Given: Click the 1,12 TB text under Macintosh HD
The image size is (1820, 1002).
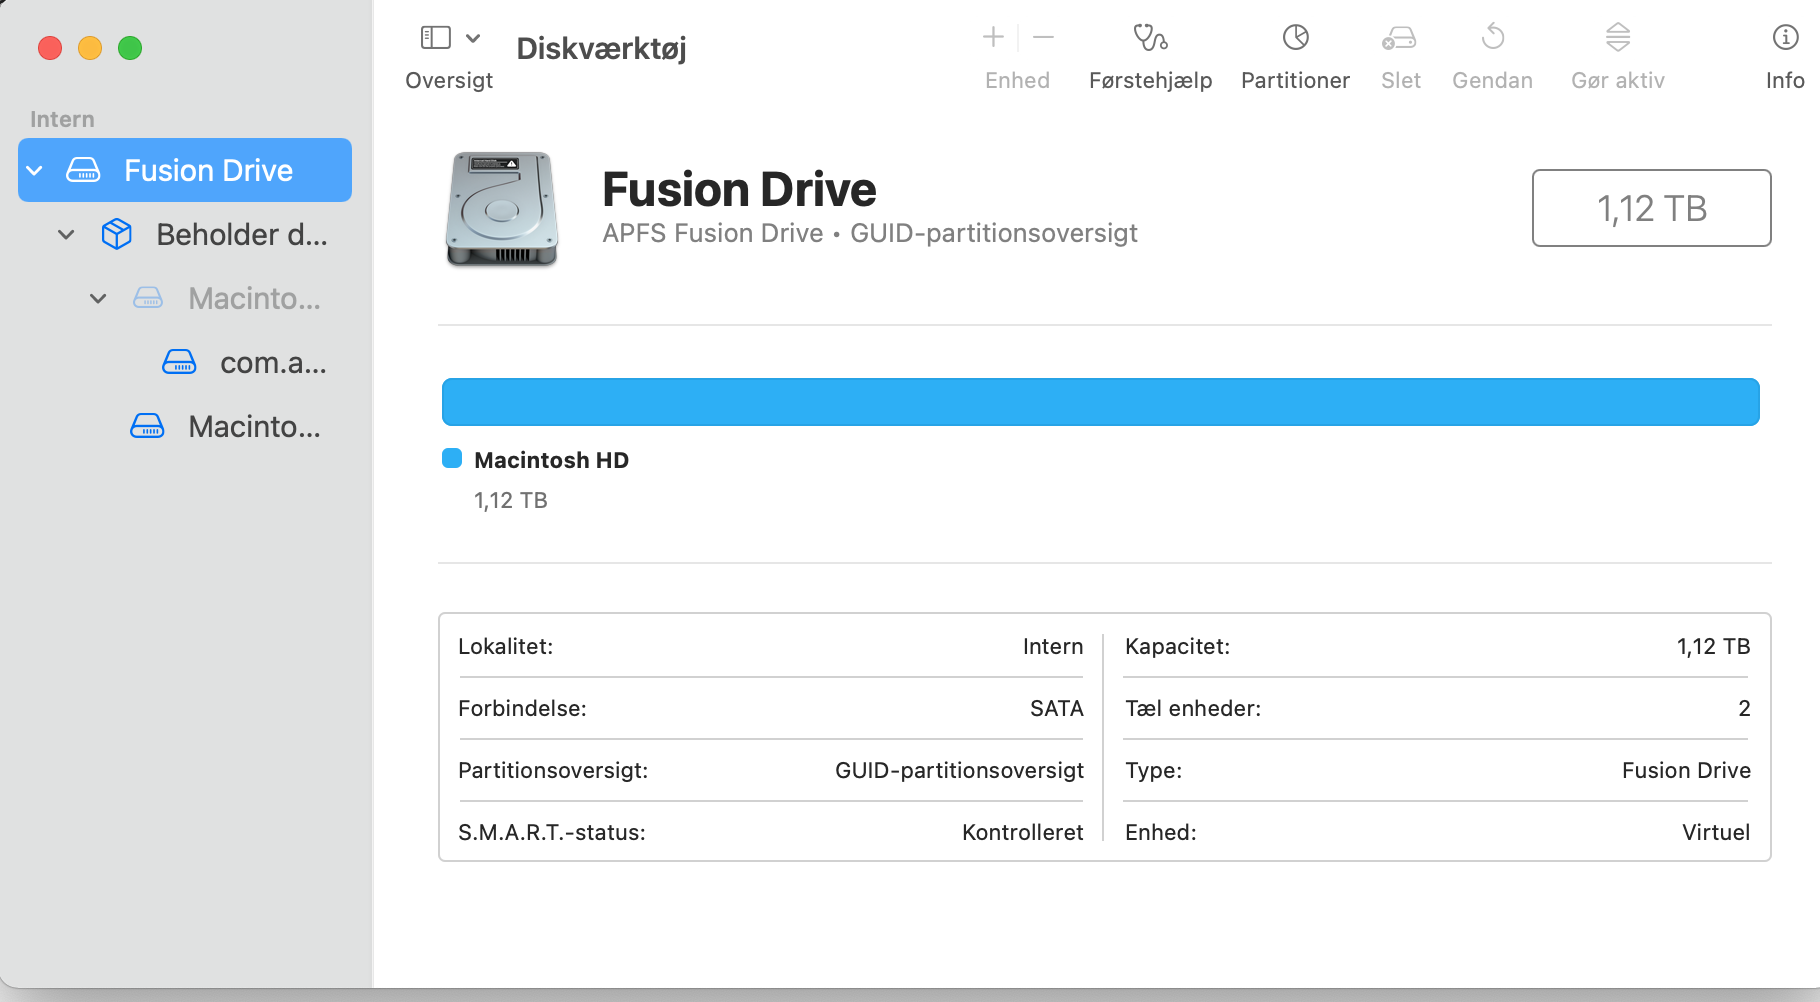Looking at the screenshot, I should 510,500.
